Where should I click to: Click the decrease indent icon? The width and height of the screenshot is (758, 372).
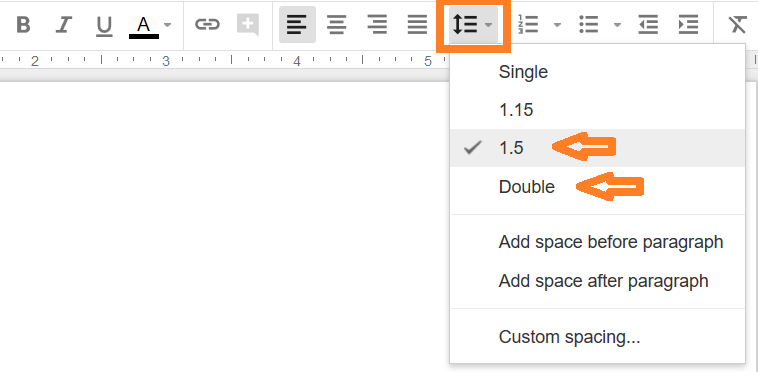648,25
